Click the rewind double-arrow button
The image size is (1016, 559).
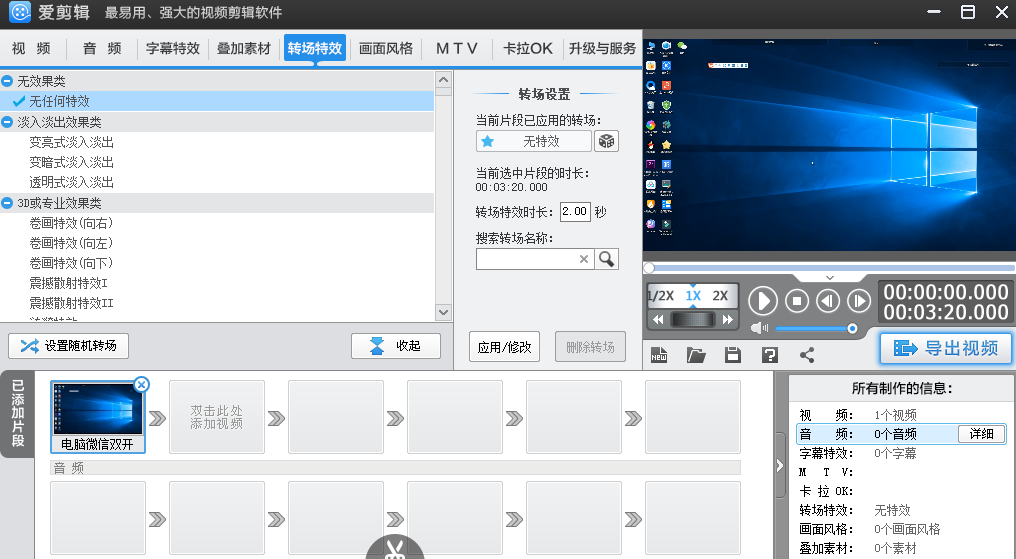point(658,319)
